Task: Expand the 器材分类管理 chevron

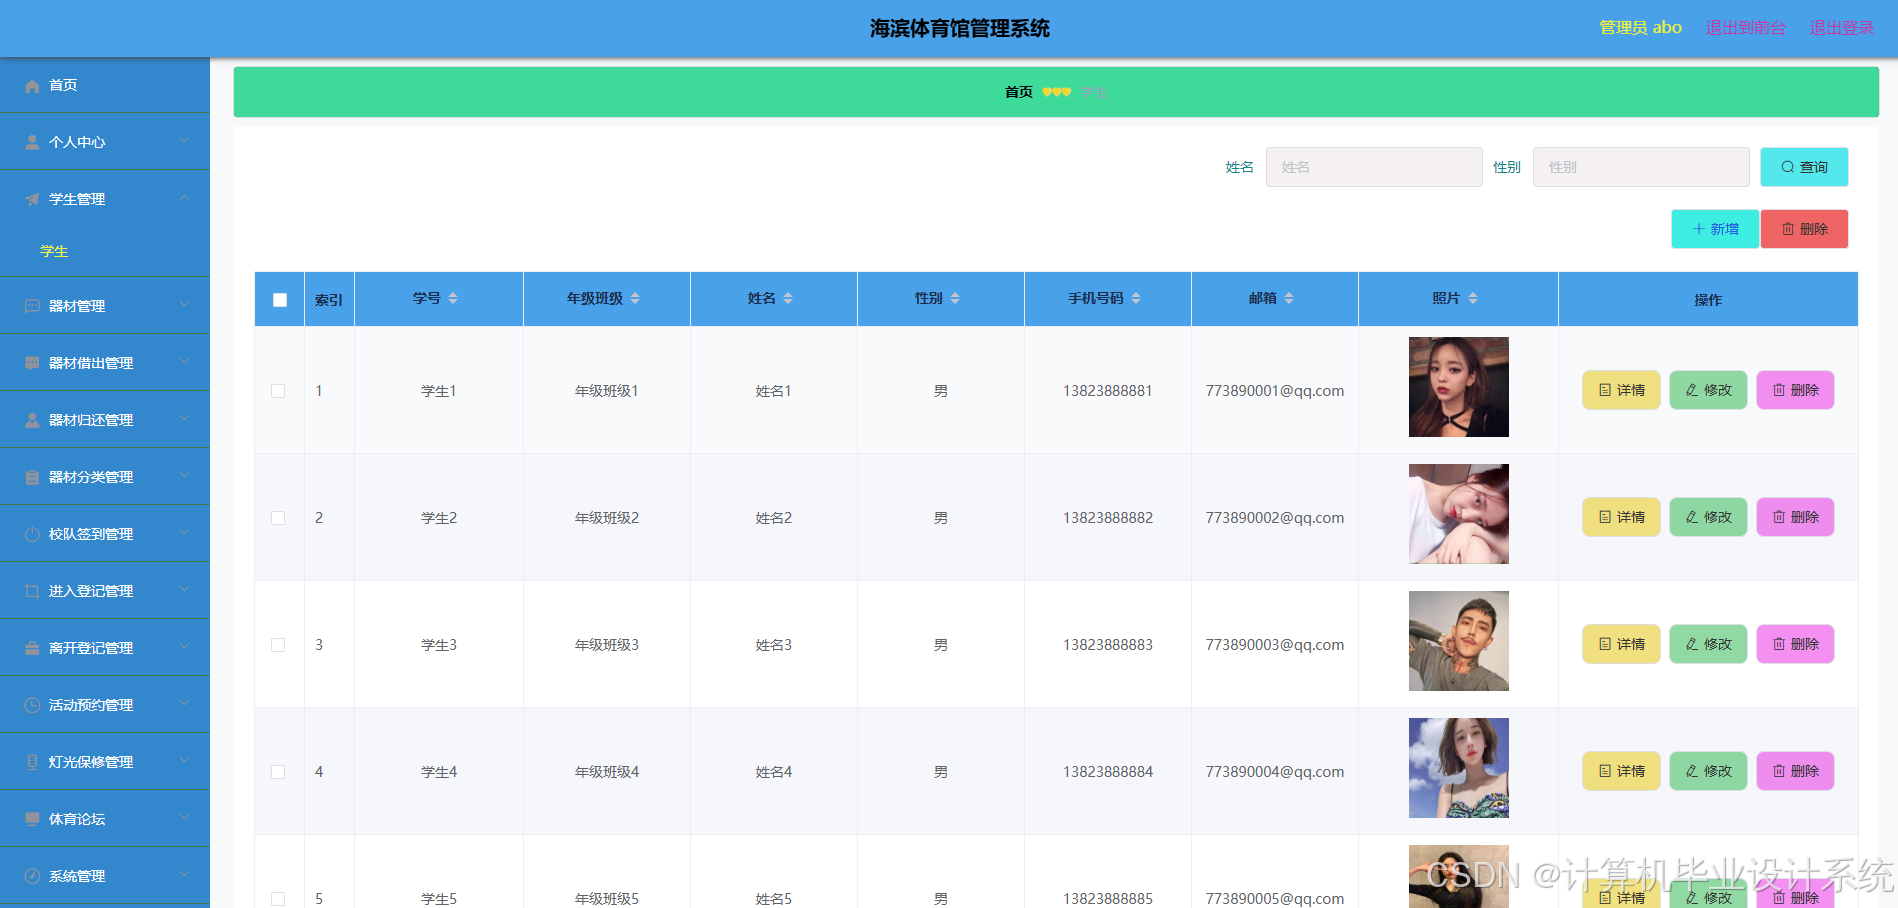Action: (x=184, y=476)
